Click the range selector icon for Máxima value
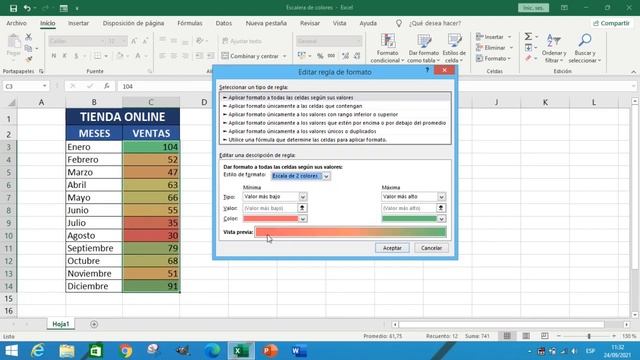The height and width of the screenshot is (360, 640). (x=441, y=208)
